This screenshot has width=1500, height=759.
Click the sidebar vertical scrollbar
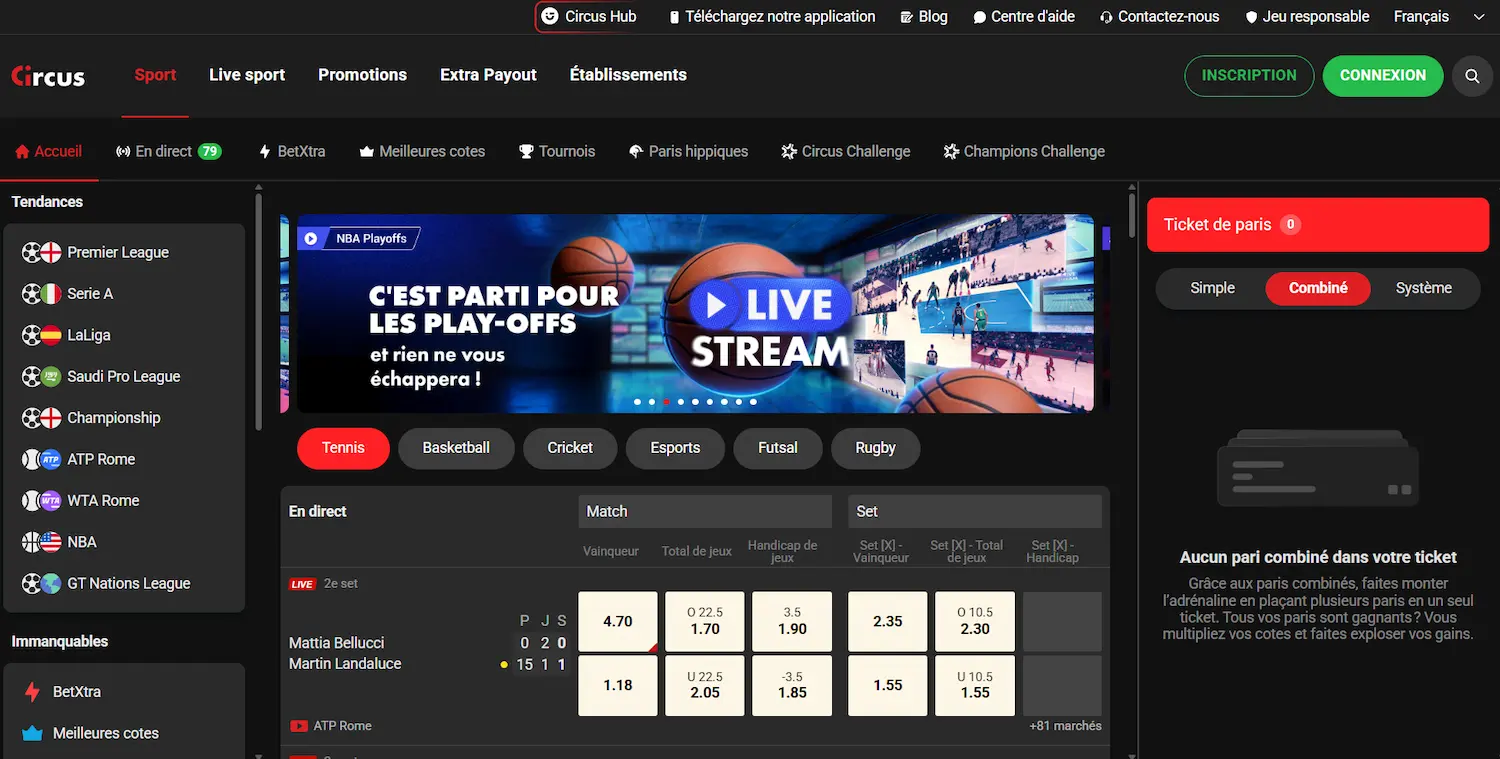coord(259,310)
